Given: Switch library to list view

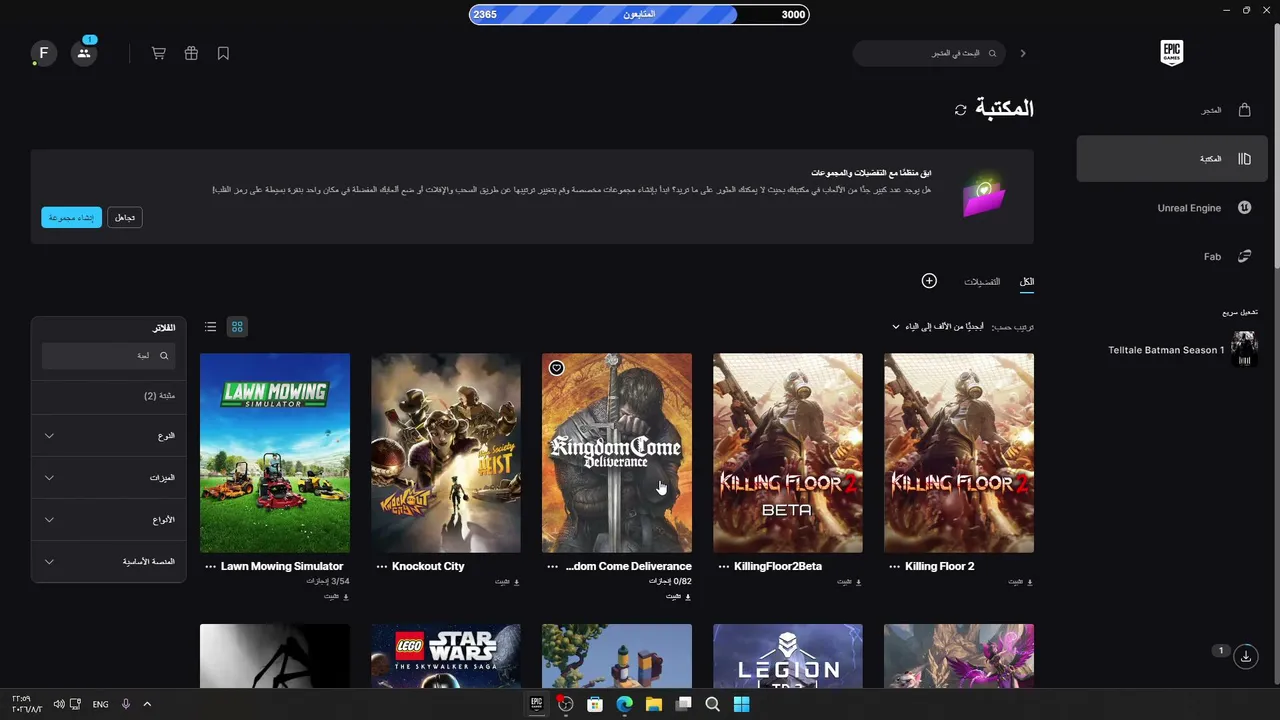Looking at the screenshot, I should (x=210, y=327).
